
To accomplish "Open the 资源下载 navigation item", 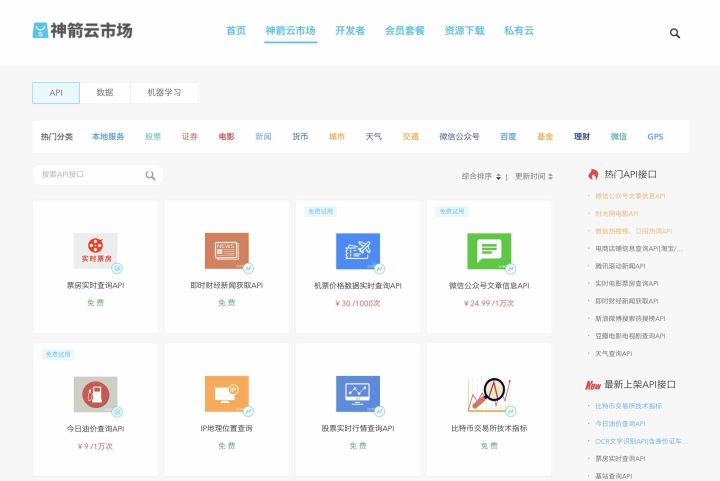I will [x=464, y=31].
